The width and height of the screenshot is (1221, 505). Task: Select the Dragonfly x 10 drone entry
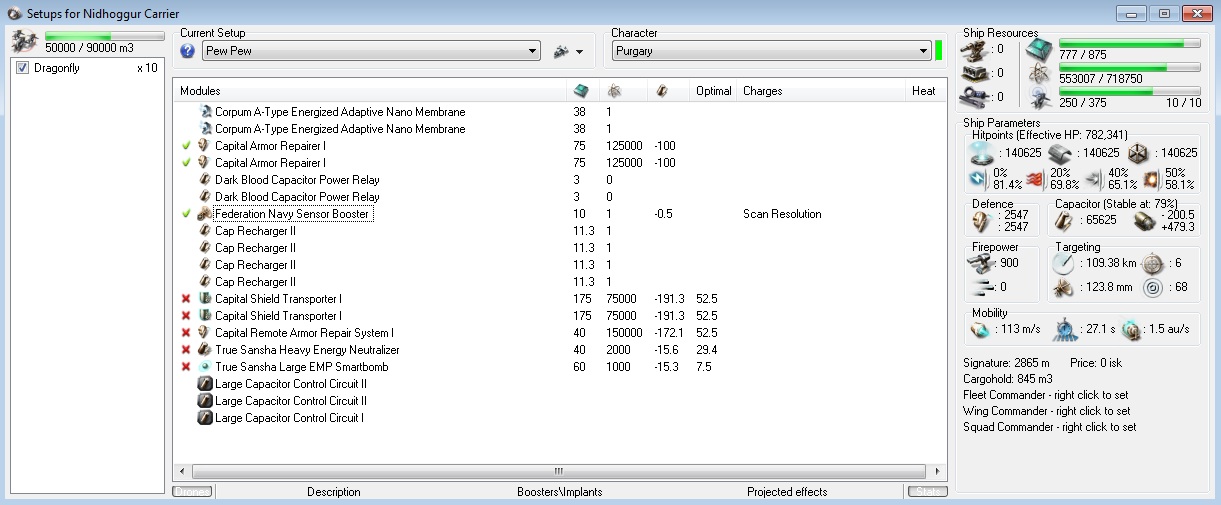click(x=87, y=68)
